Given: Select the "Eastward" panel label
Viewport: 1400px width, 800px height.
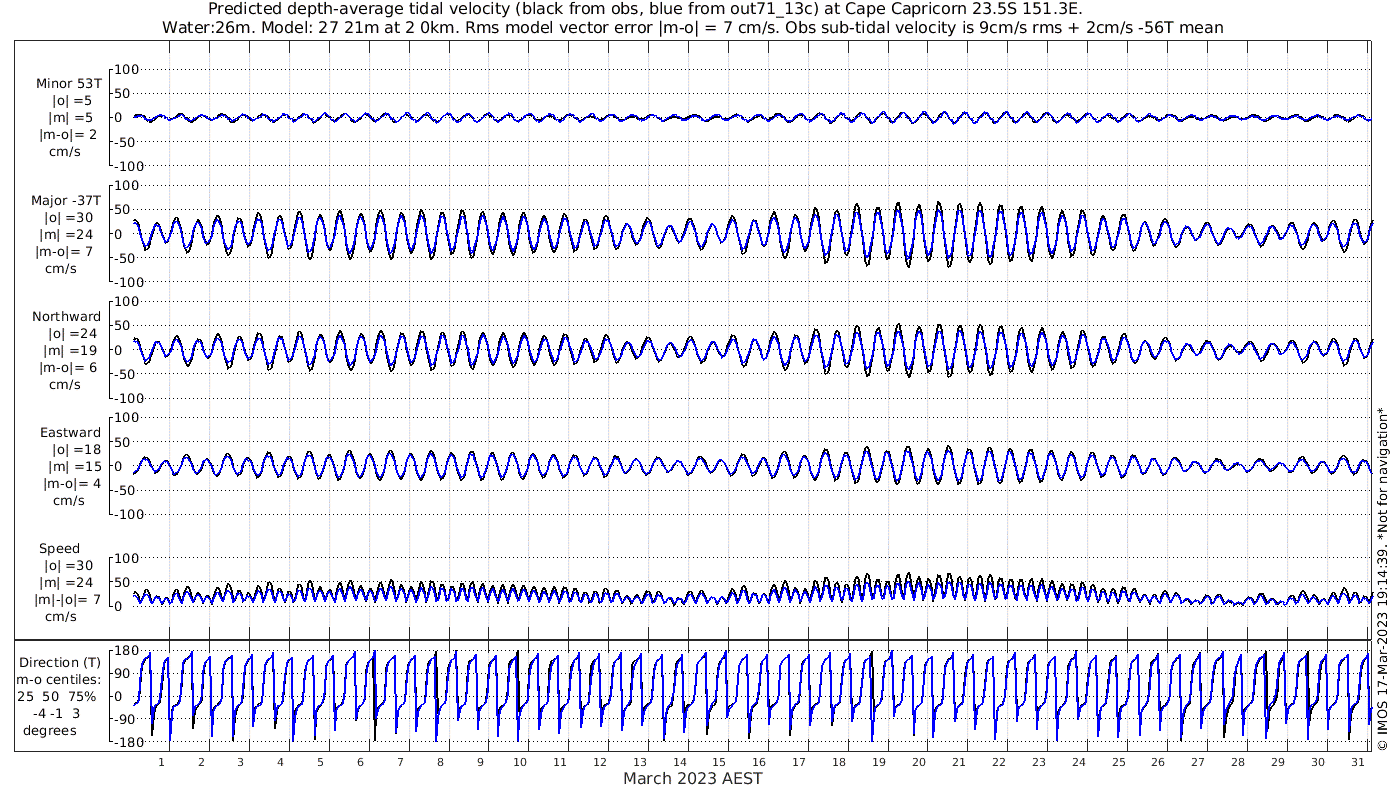Looking at the screenshot, I should point(70,433).
